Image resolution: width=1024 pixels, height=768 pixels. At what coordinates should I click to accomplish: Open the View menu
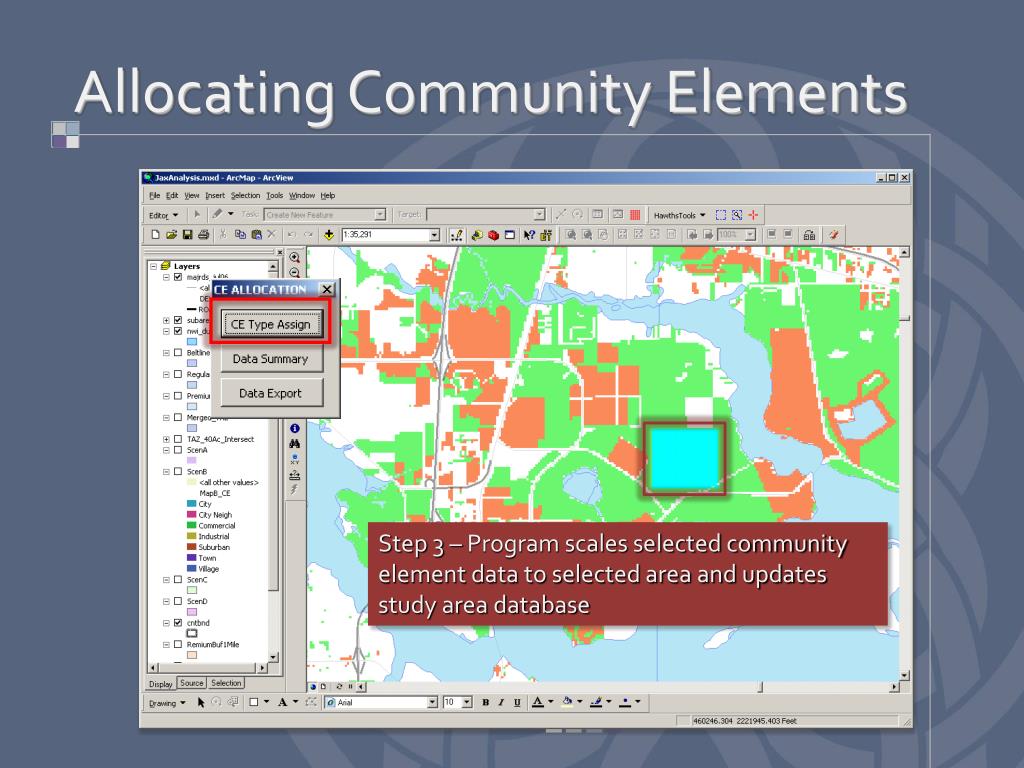click(191, 195)
